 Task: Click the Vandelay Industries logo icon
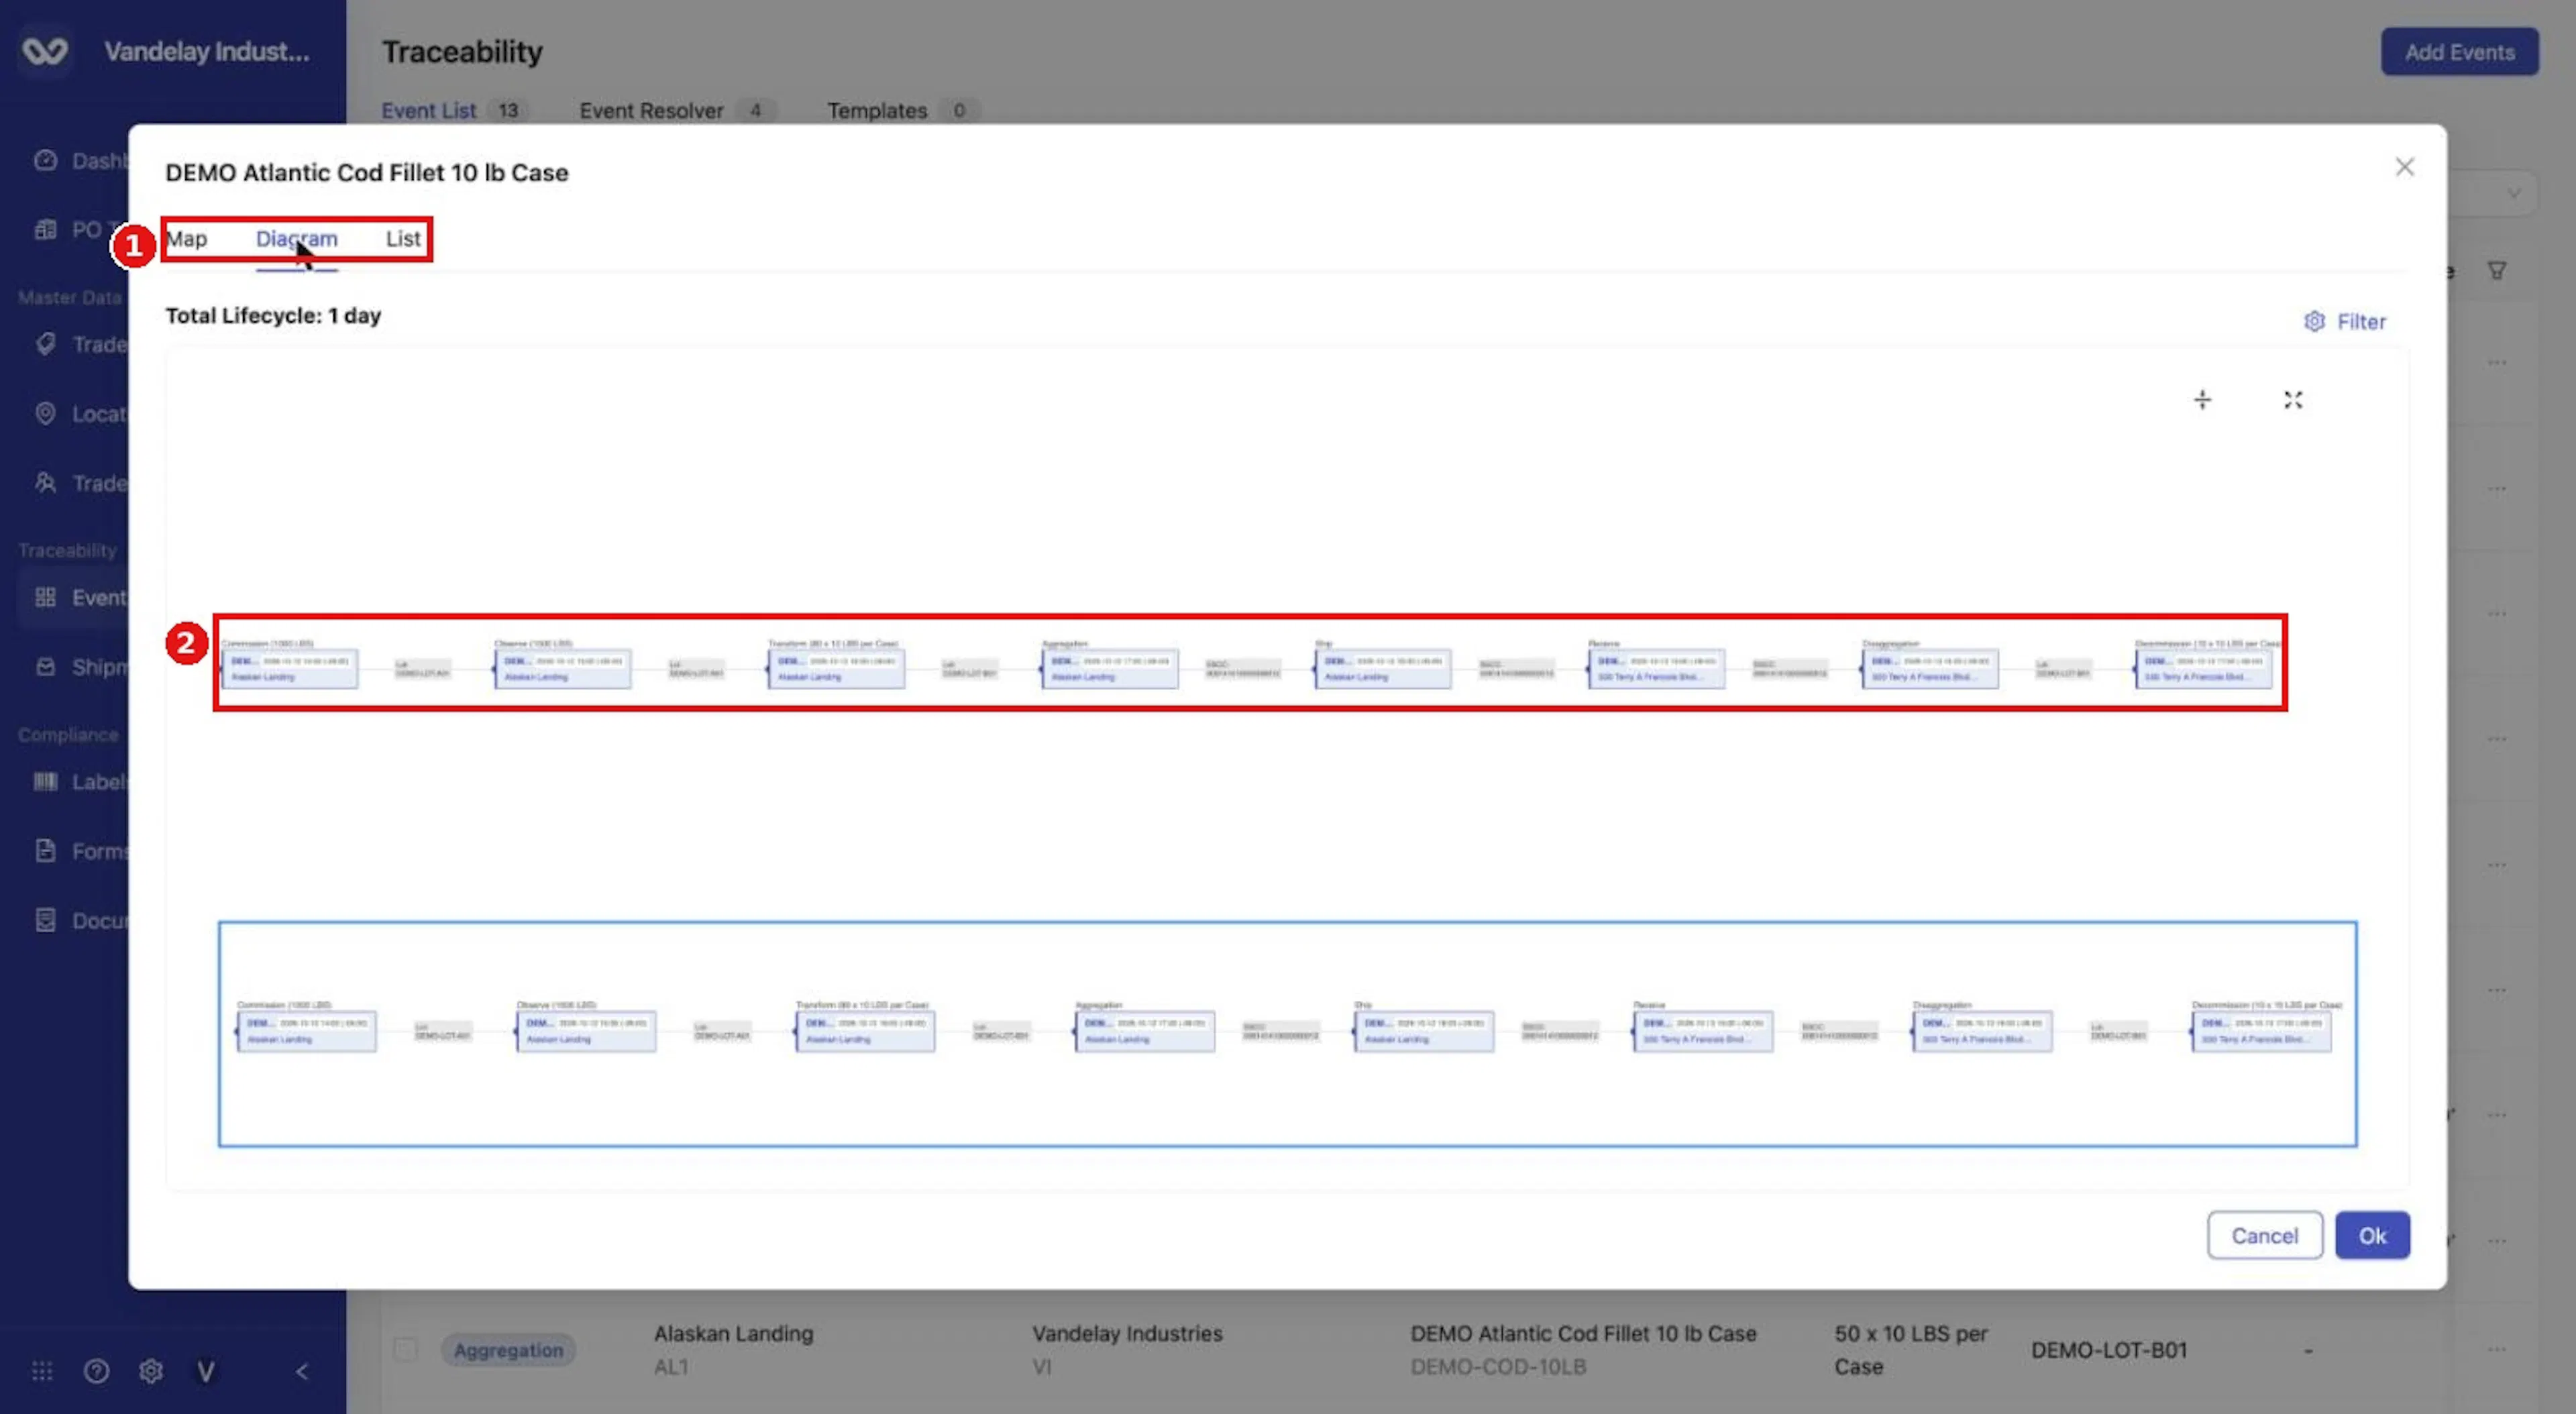[x=45, y=51]
